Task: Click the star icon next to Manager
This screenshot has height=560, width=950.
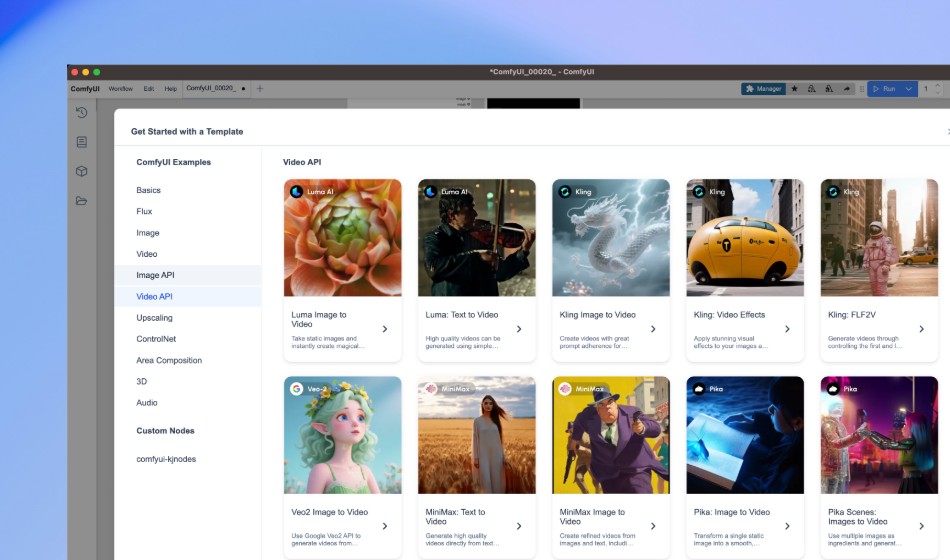Action: tap(794, 88)
